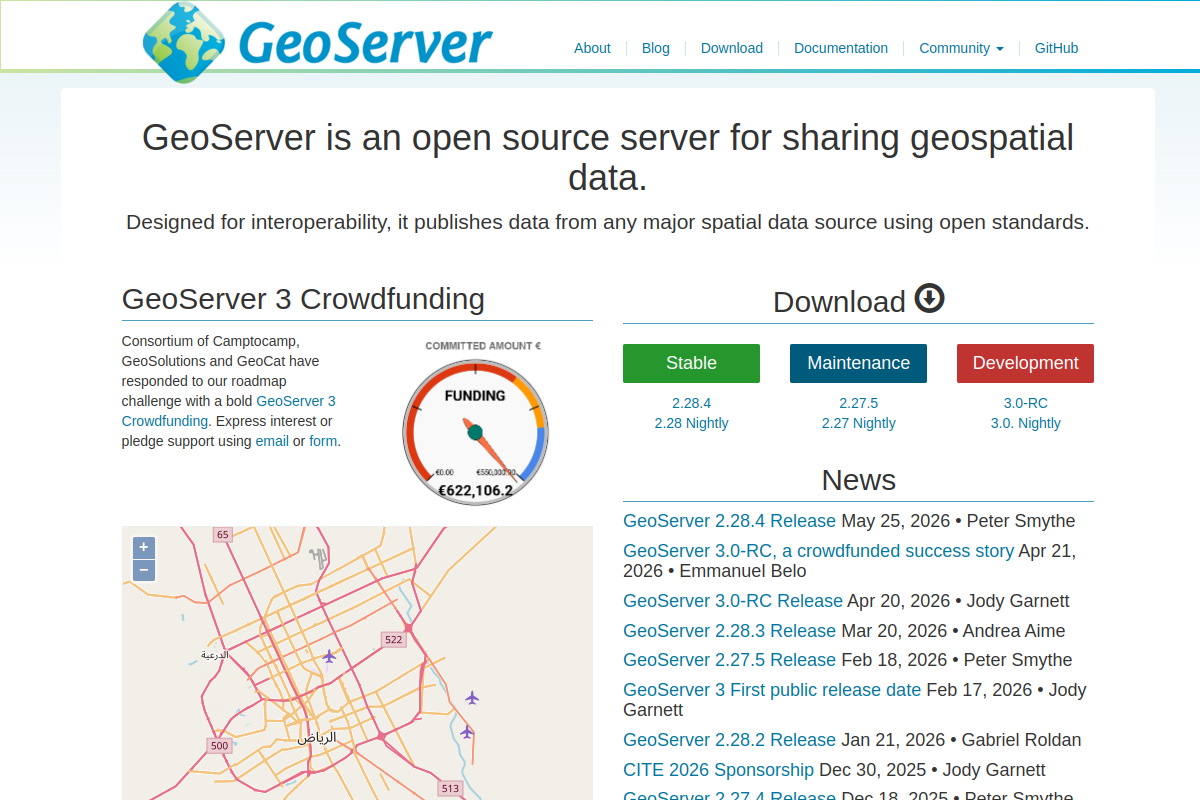This screenshot has height=800, width=1200.
Task: Open GeoServer 2.27.5 Release news item
Action: (x=729, y=660)
